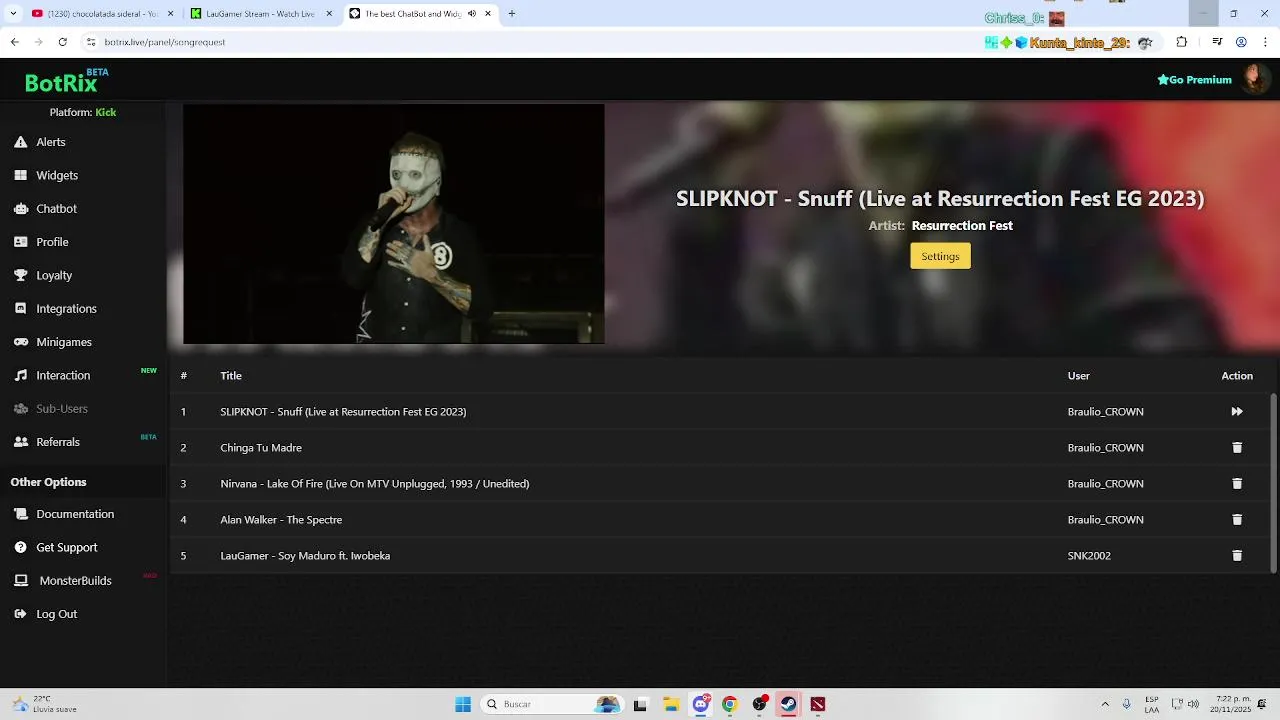The height and width of the screenshot is (720, 1280).
Task: Select row Nirvana - Lake Of Fire title
Action: click(x=375, y=484)
